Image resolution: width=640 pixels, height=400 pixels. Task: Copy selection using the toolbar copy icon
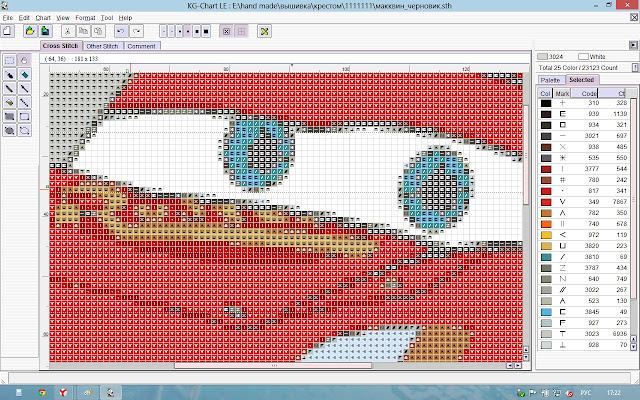click(x=83, y=31)
